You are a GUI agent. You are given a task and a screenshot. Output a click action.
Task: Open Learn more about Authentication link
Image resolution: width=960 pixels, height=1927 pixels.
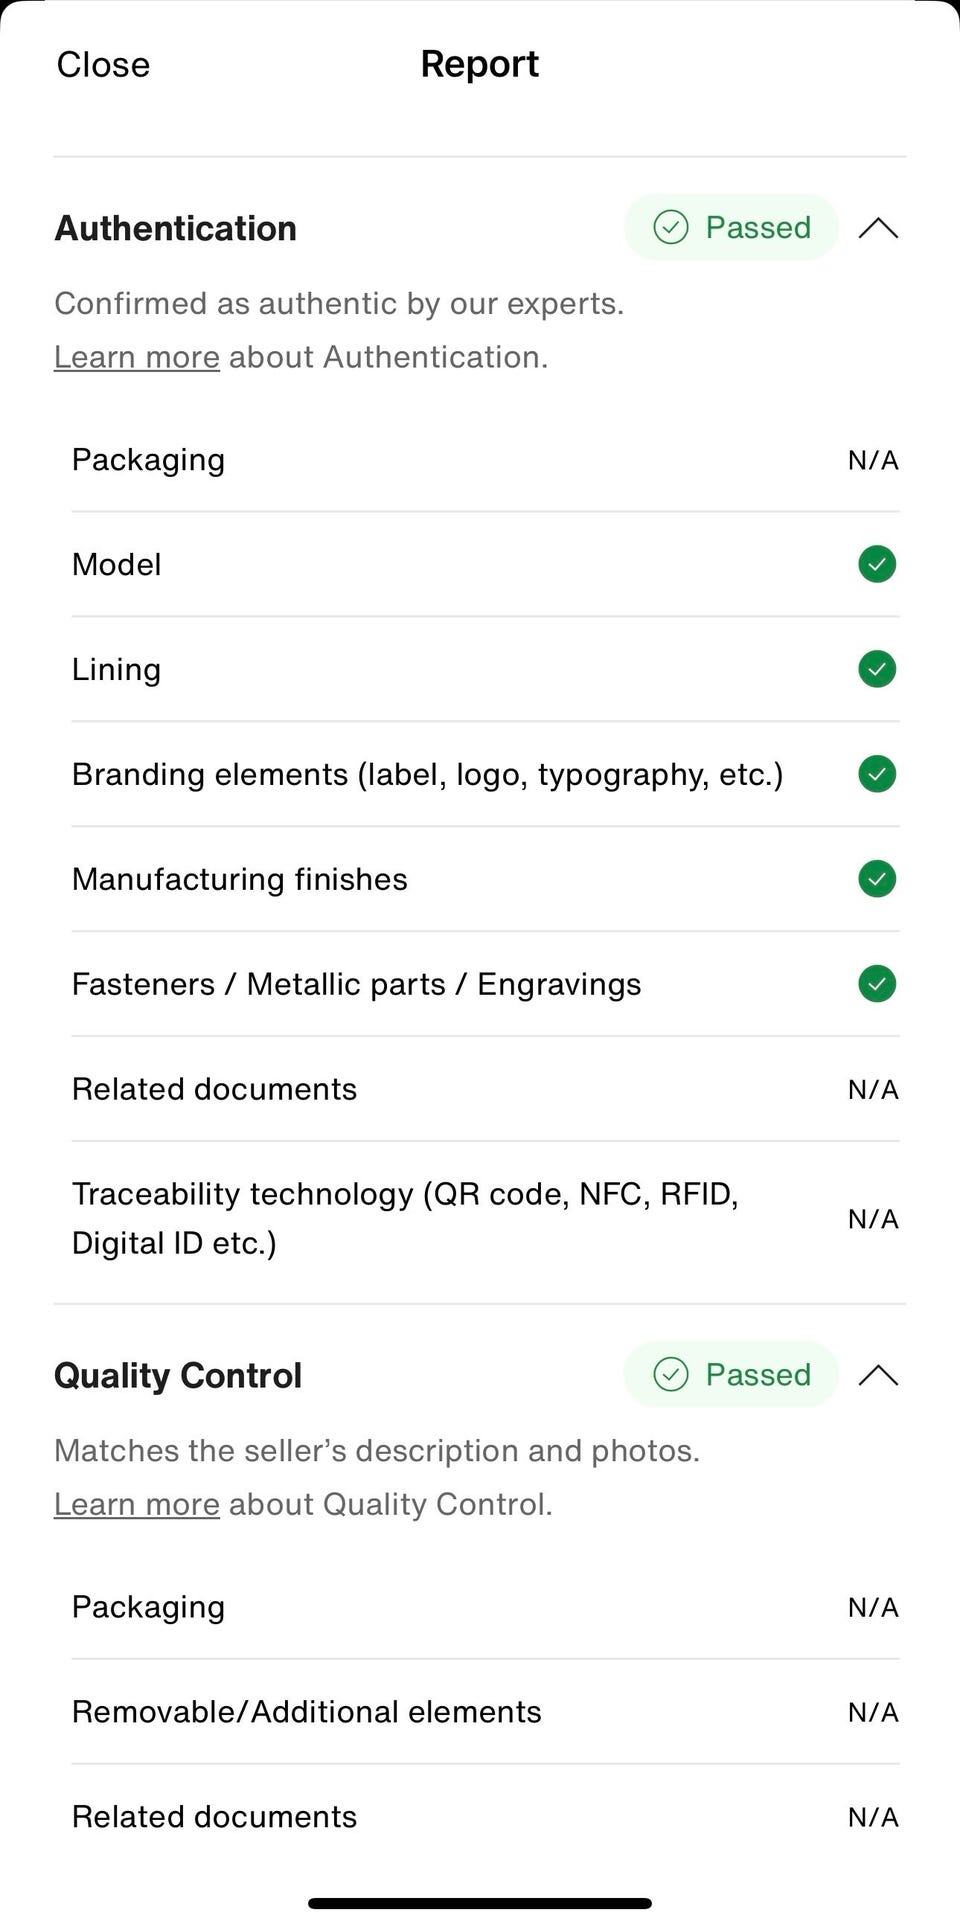137,357
